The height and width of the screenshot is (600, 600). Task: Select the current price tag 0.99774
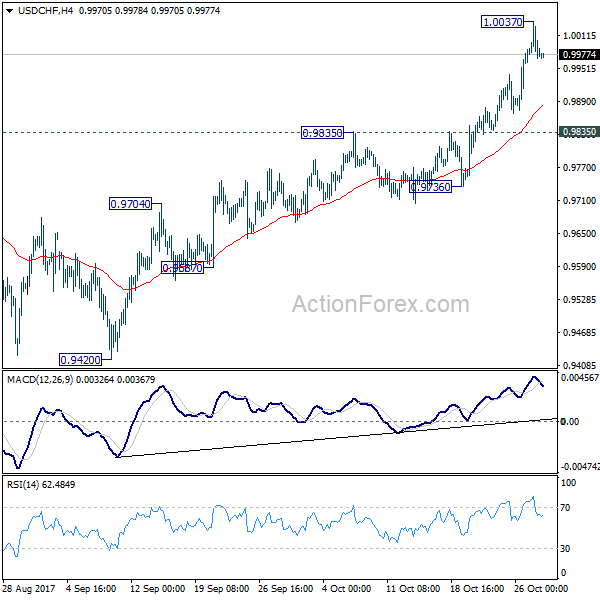pyautogui.click(x=579, y=55)
